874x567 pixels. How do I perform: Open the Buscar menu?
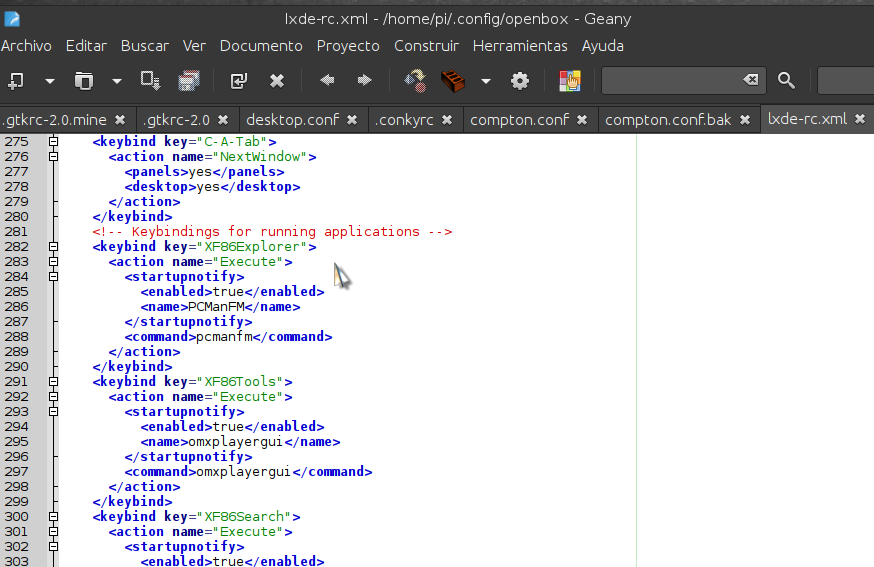coord(144,46)
